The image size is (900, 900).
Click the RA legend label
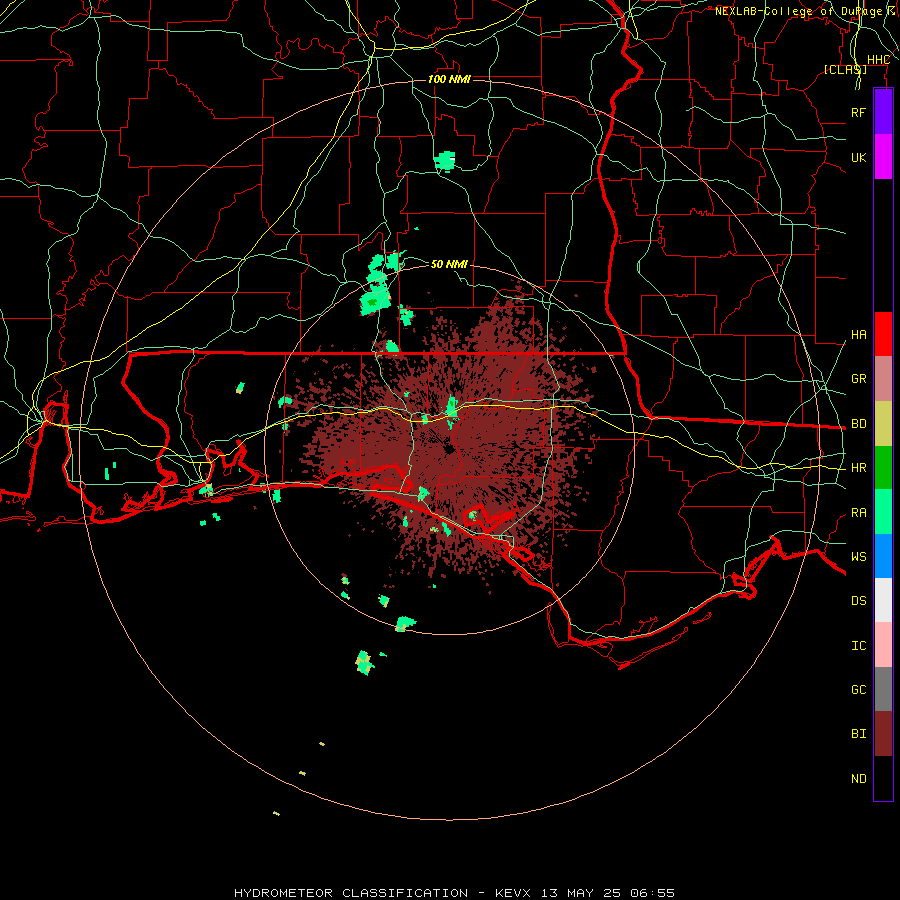(x=858, y=513)
